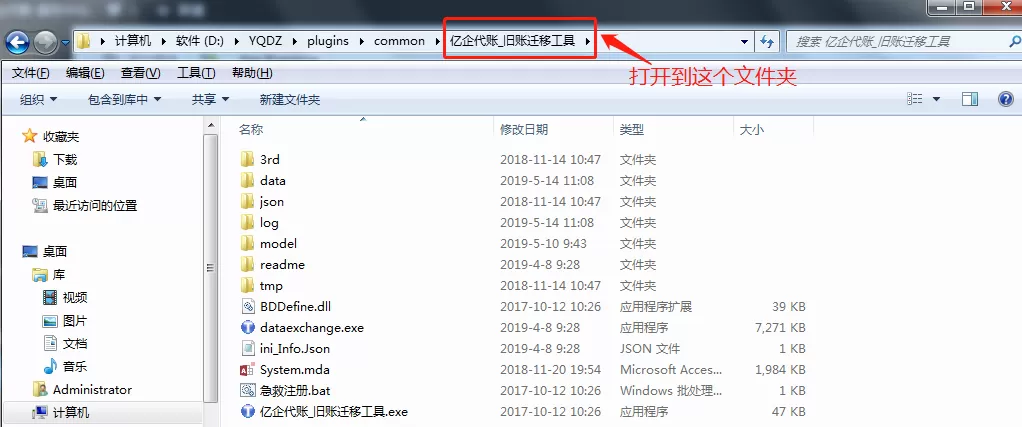Click YQDZ in the address path
Viewport: 1022px width, 427px height.
tap(266, 41)
